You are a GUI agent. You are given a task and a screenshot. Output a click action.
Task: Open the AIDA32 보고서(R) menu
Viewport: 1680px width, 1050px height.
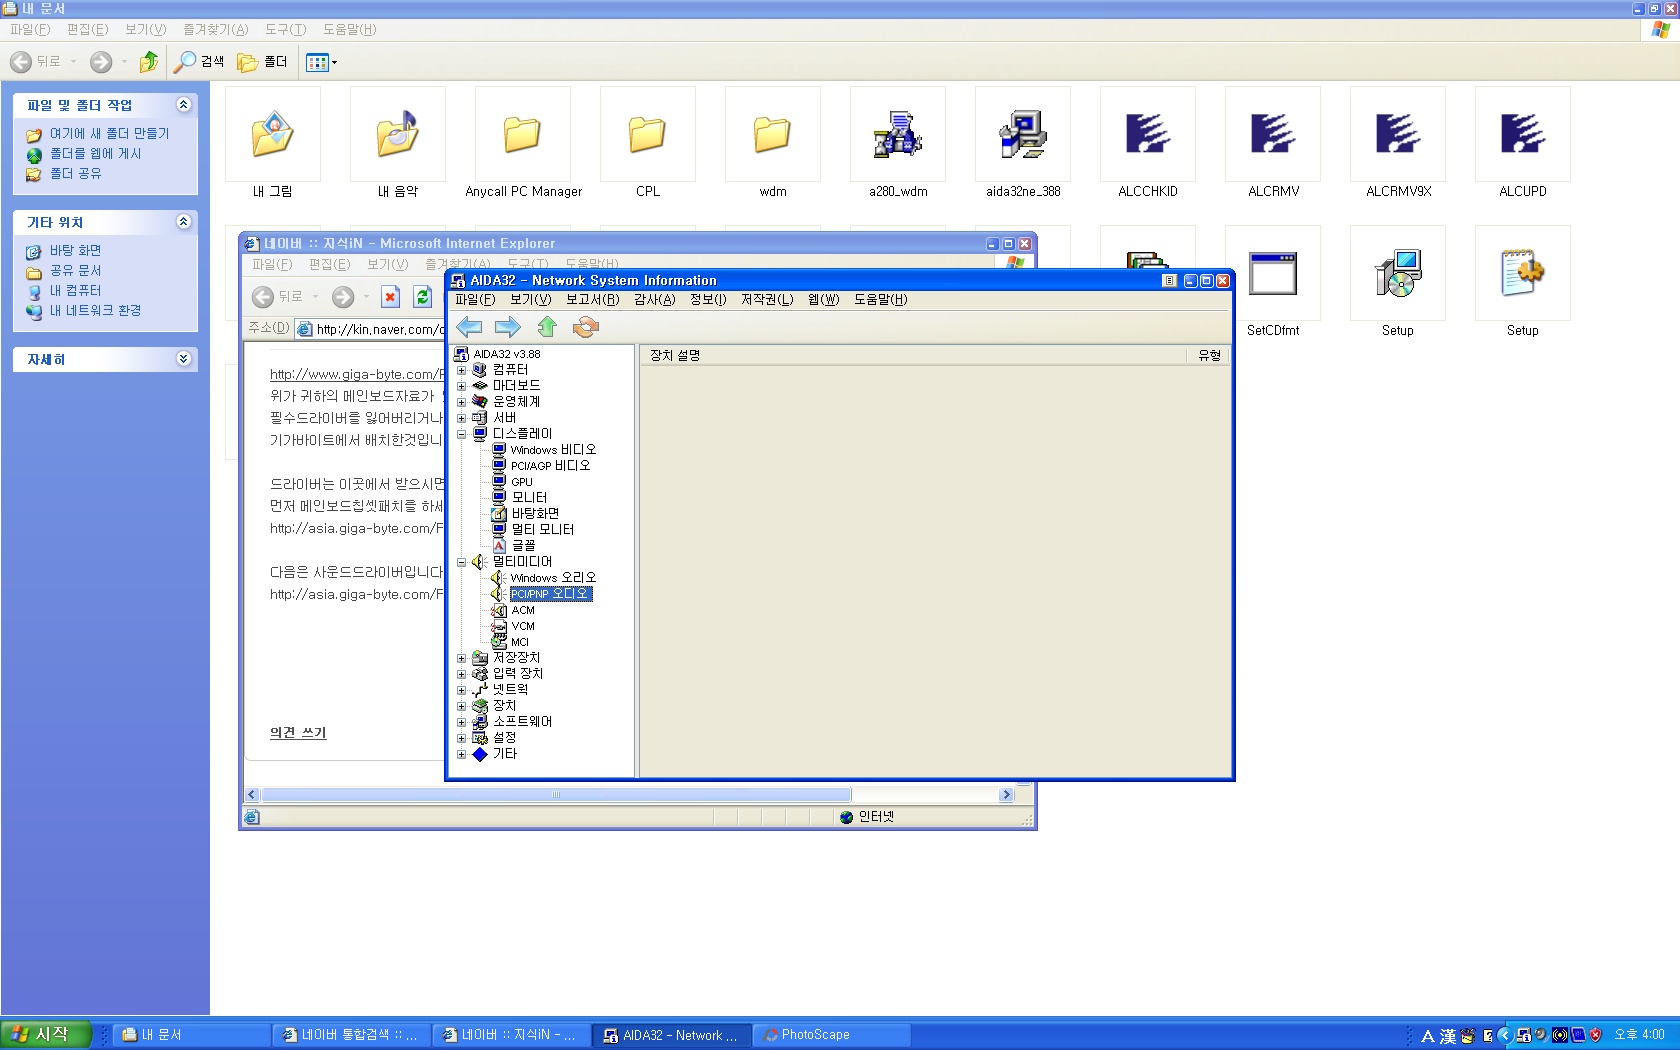[592, 300]
